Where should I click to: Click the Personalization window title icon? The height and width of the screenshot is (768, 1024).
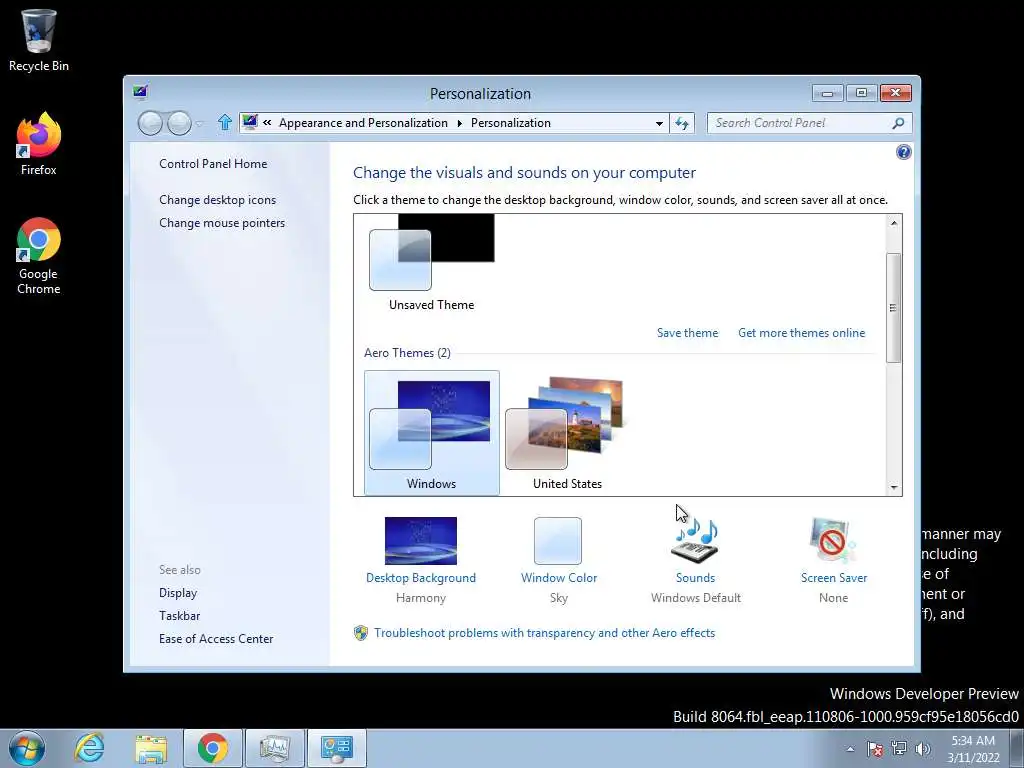140,91
